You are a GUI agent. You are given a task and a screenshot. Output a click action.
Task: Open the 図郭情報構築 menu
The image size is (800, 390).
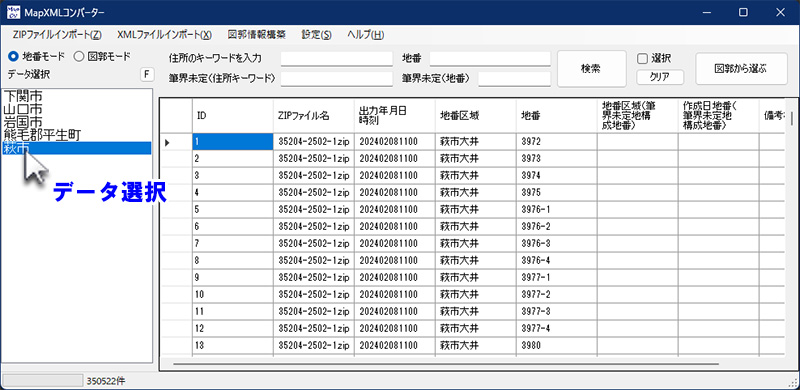click(257, 35)
